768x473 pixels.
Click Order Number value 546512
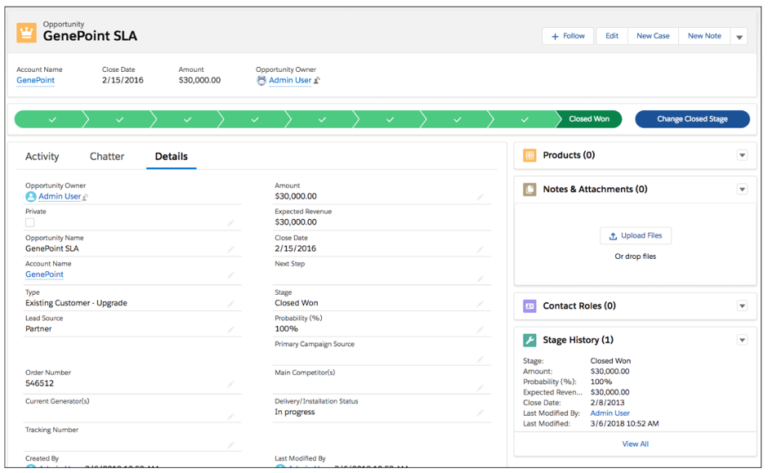(40, 383)
